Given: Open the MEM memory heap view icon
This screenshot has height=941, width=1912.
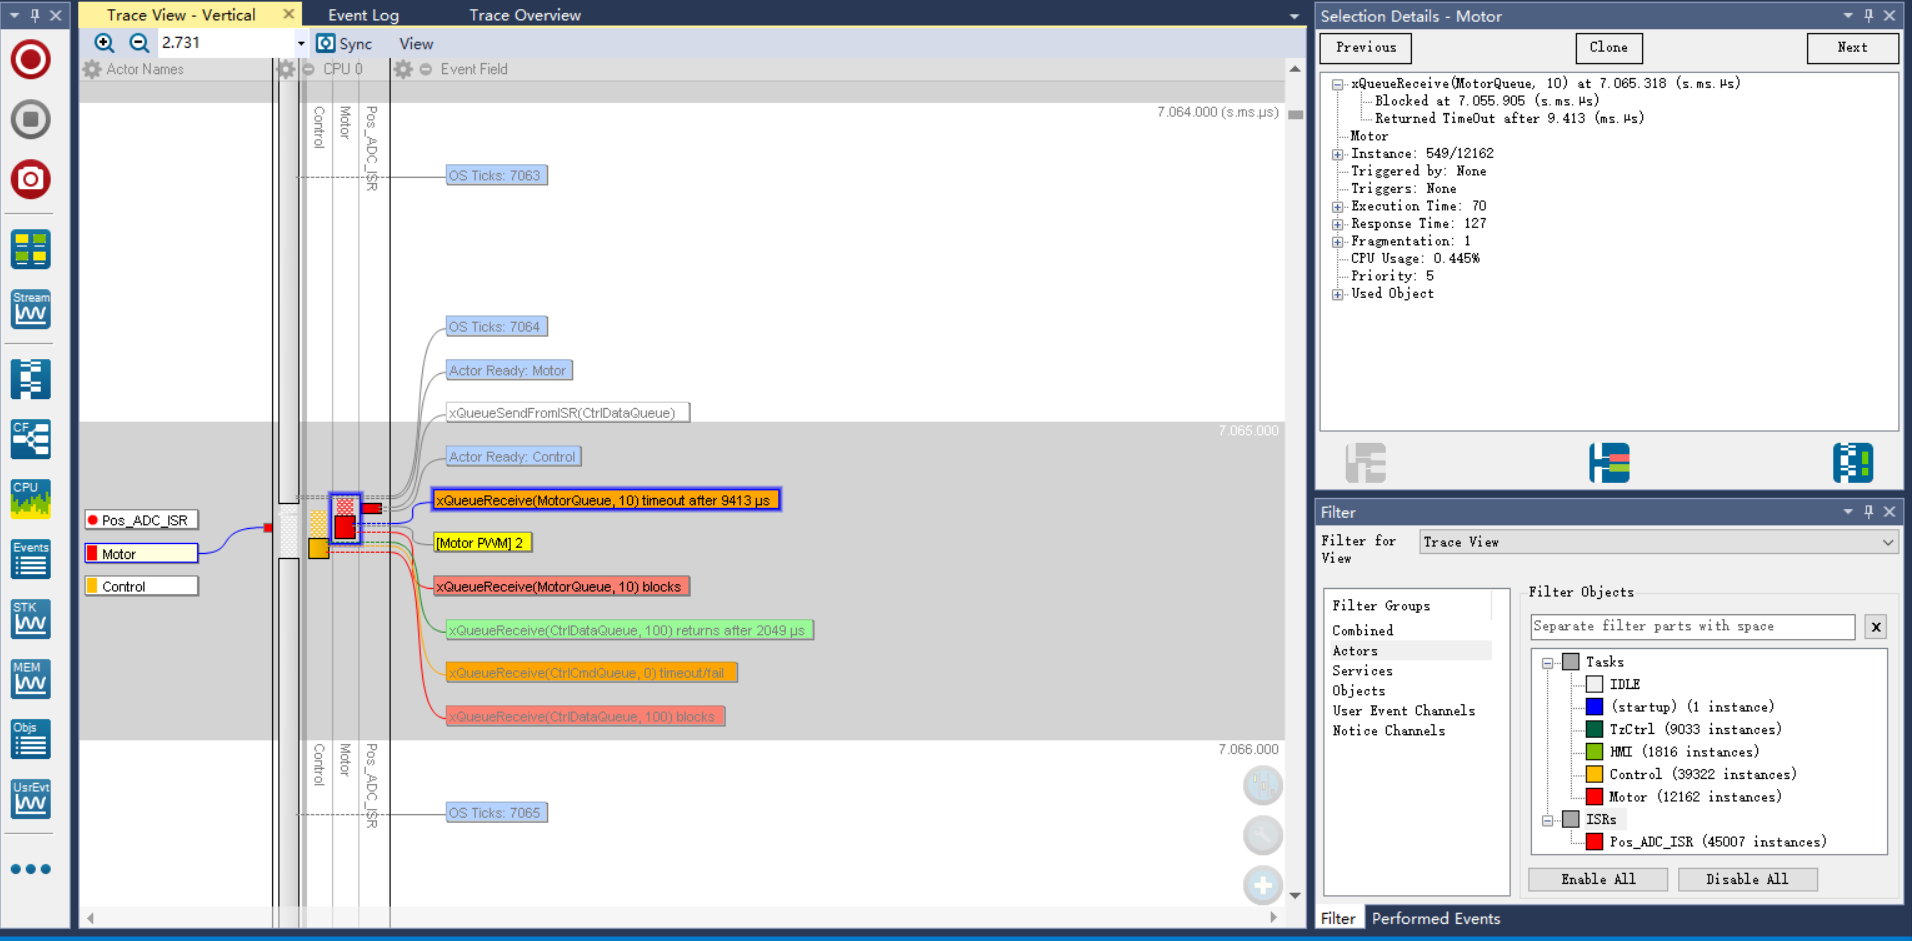Looking at the screenshot, I should point(31,678).
